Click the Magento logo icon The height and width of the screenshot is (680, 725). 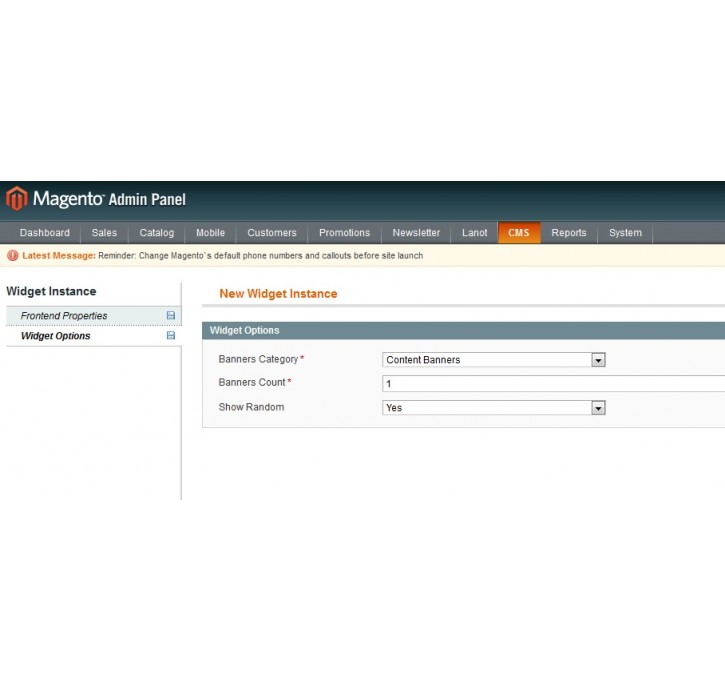(16, 198)
